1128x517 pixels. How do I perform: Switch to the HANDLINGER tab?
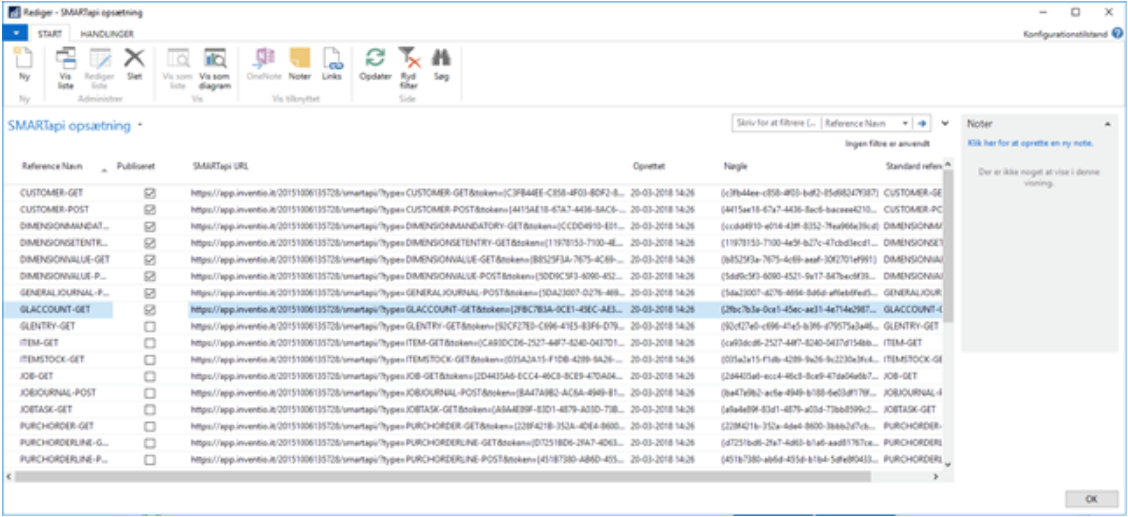click(107, 34)
